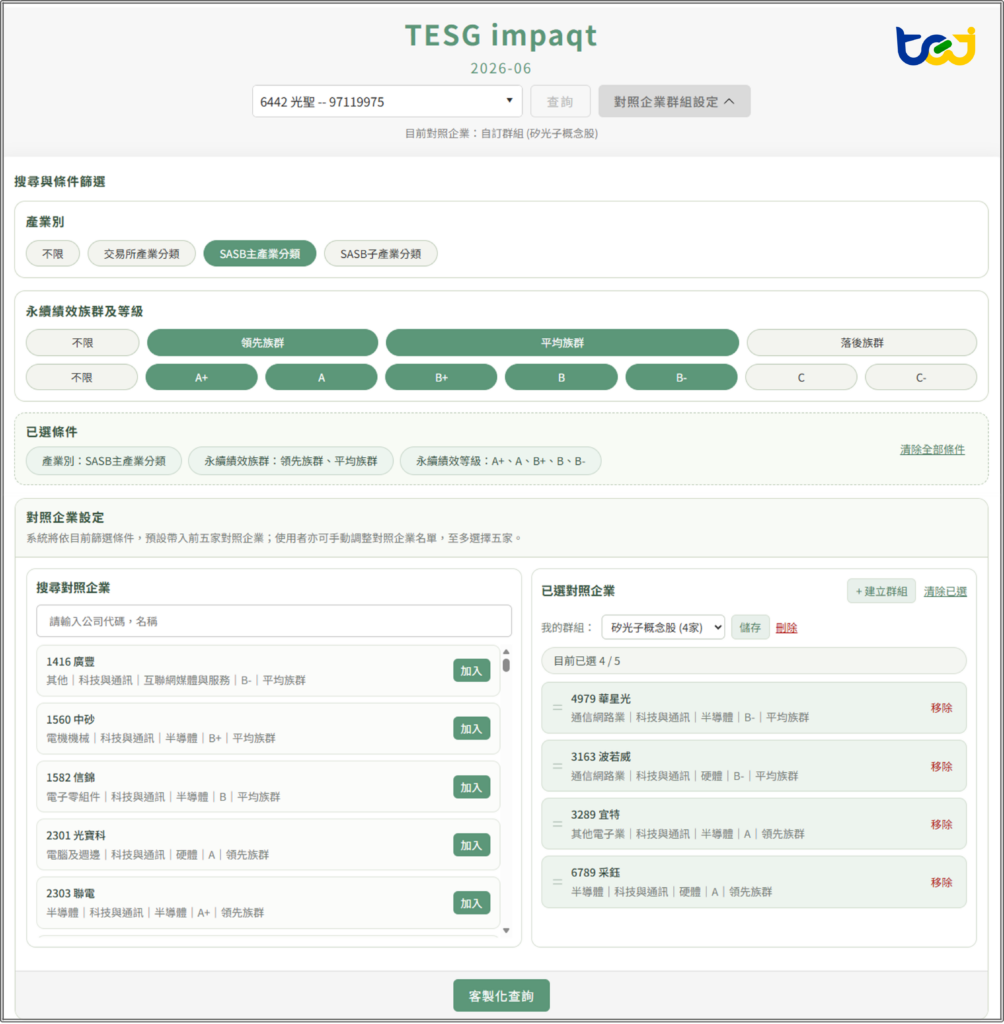The width and height of the screenshot is (1004, 1024).
Task: Click 目前已選 4 / 5 status text
Action: [x=587, y=661]
